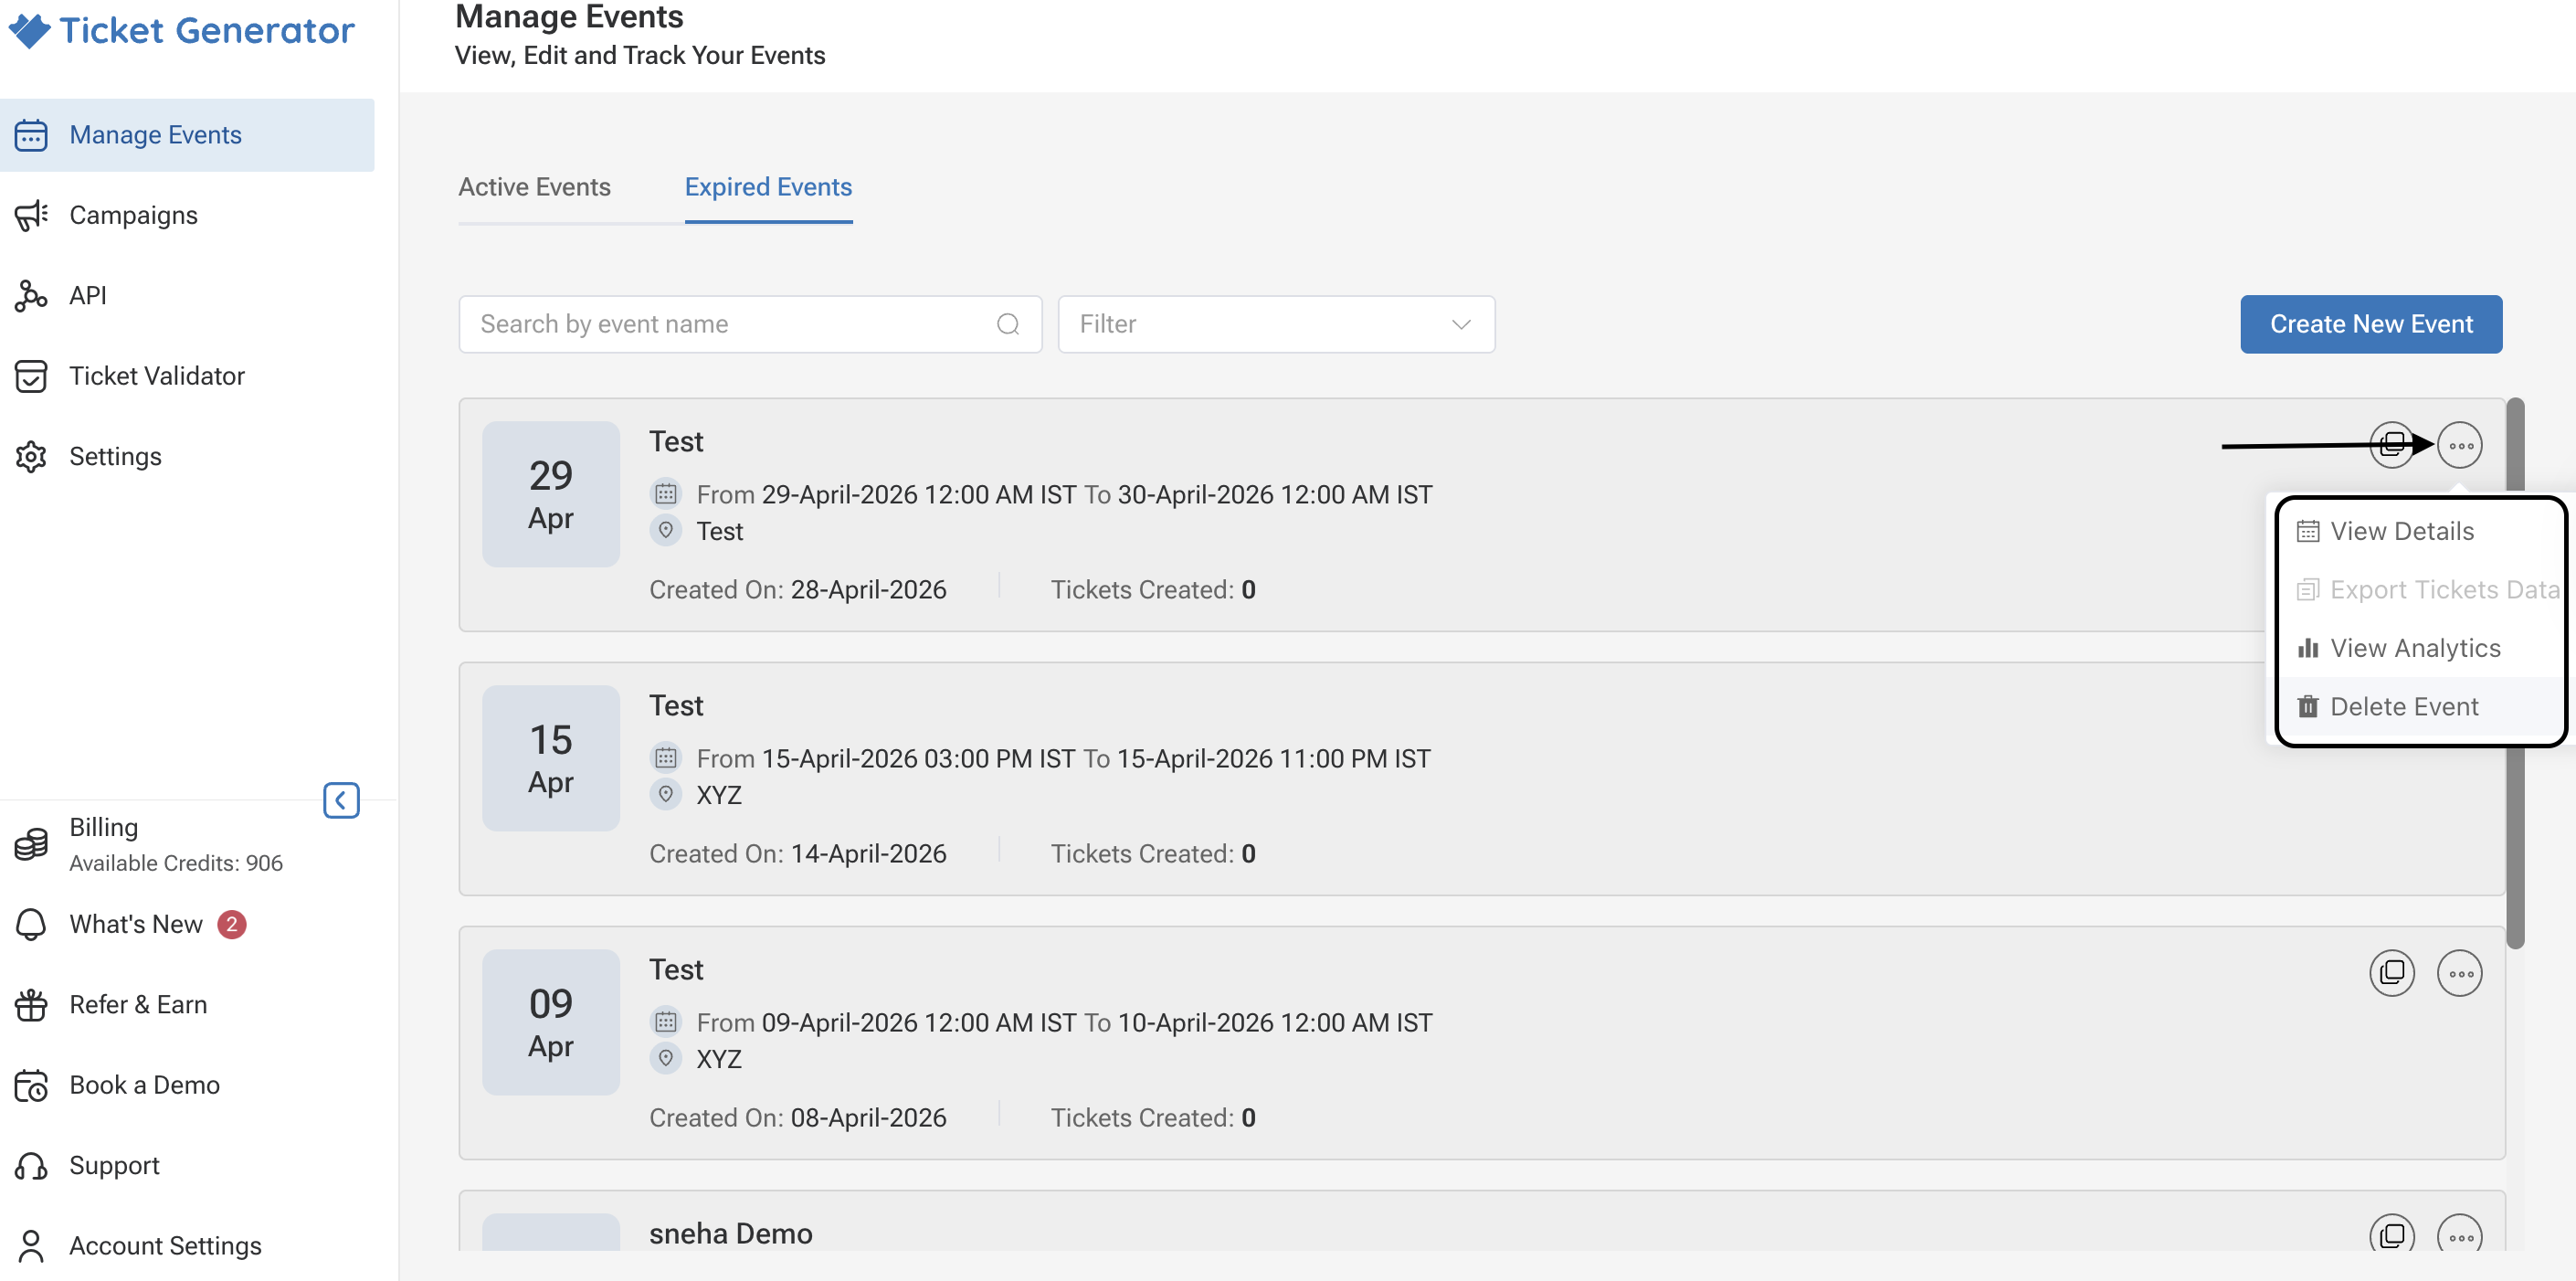Focus the Search by event name field

750,324
